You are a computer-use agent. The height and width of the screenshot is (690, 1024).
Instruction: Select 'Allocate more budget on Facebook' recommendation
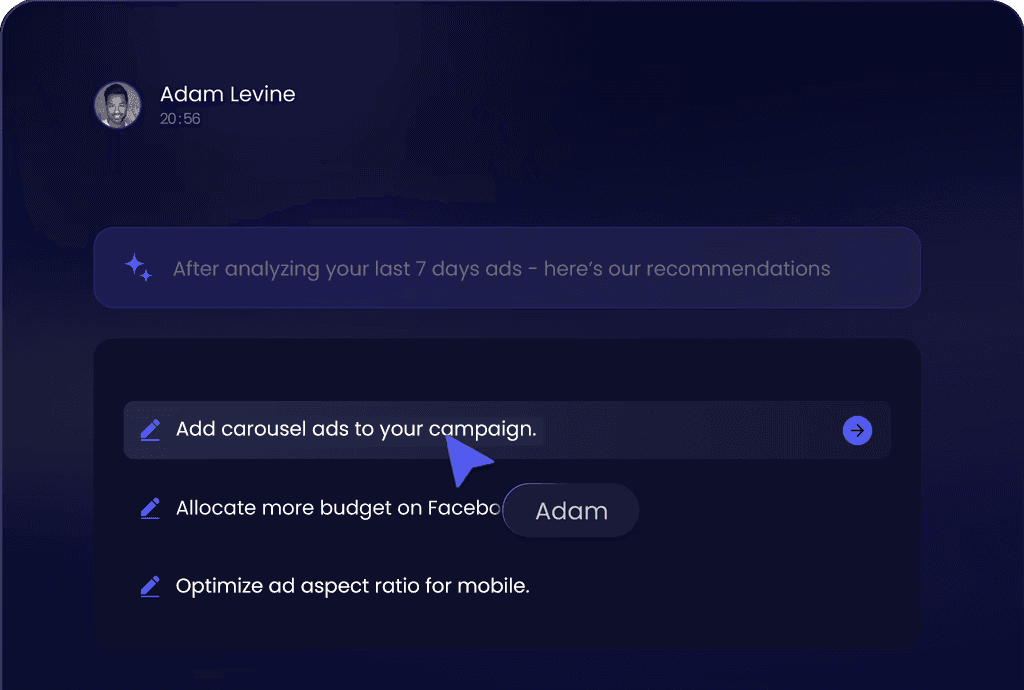click(x=338, y=508)
